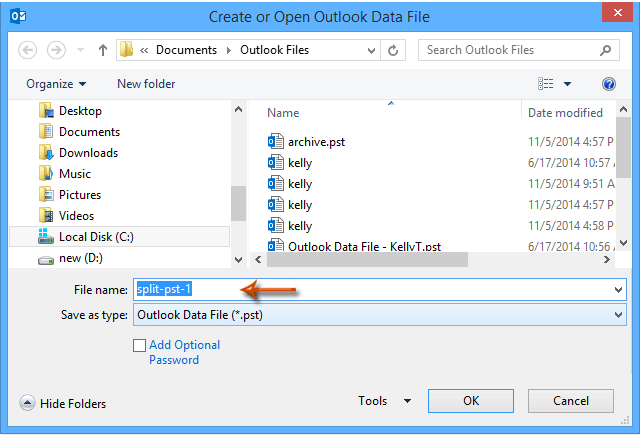
Task: Click the search magnifier icon
Action: tap(606, 50)
